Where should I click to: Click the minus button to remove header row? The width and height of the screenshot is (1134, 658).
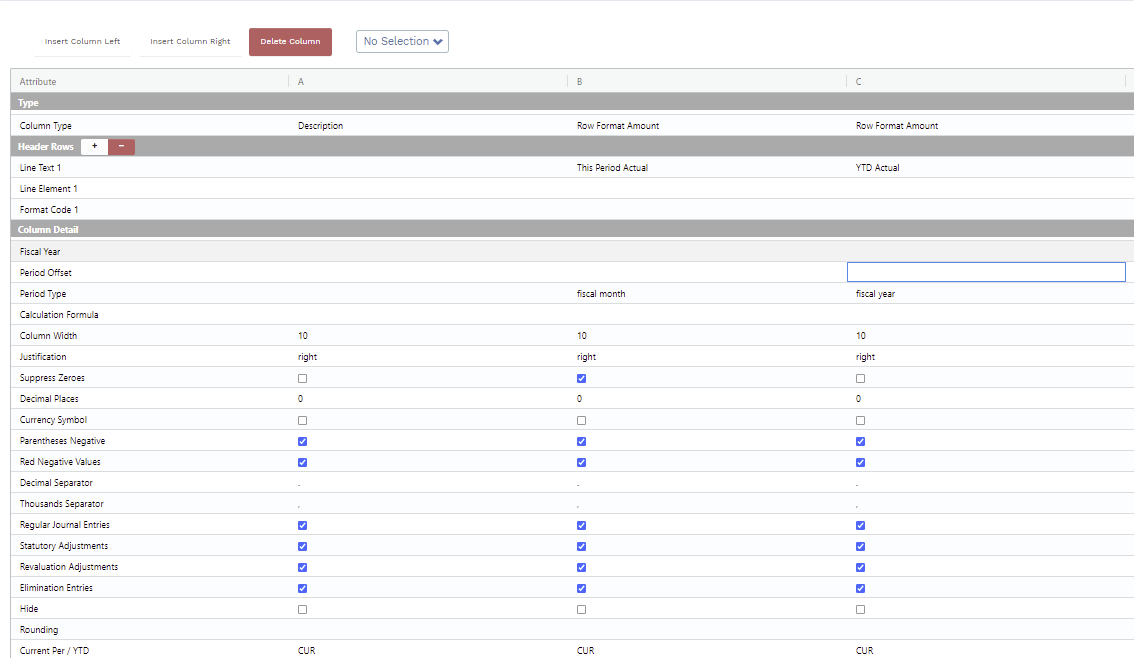121,147
